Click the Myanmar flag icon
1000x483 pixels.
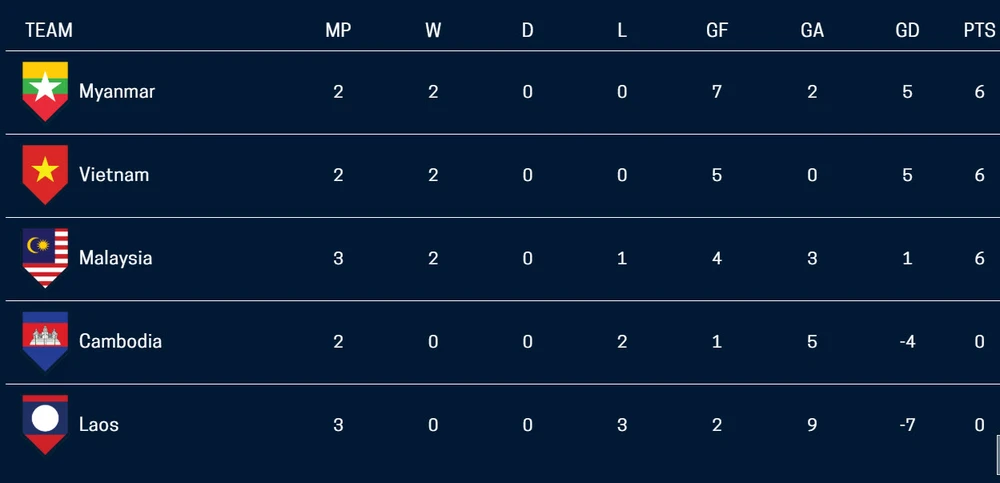45,91
